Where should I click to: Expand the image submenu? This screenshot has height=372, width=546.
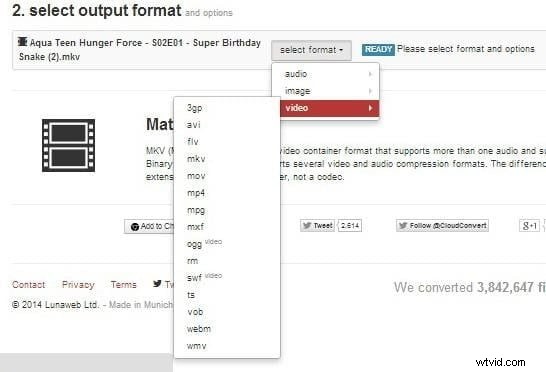pyautogui.click(x=326, y=91)
